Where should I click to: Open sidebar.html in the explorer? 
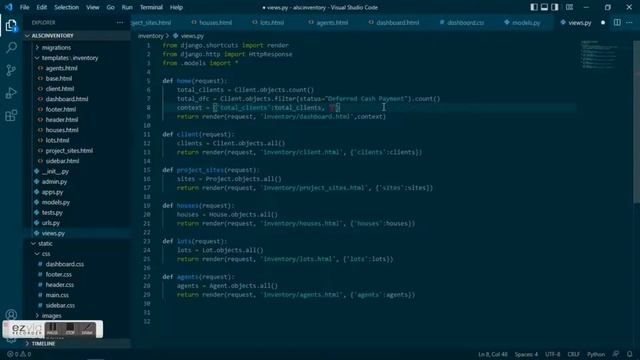point(62,161)
